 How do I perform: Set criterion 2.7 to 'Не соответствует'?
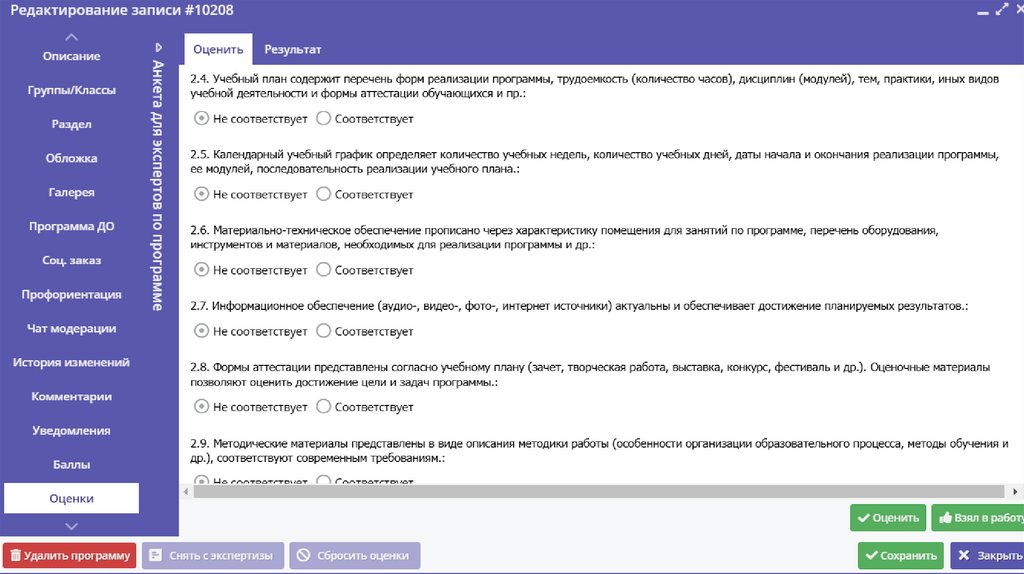click(201, 331)
